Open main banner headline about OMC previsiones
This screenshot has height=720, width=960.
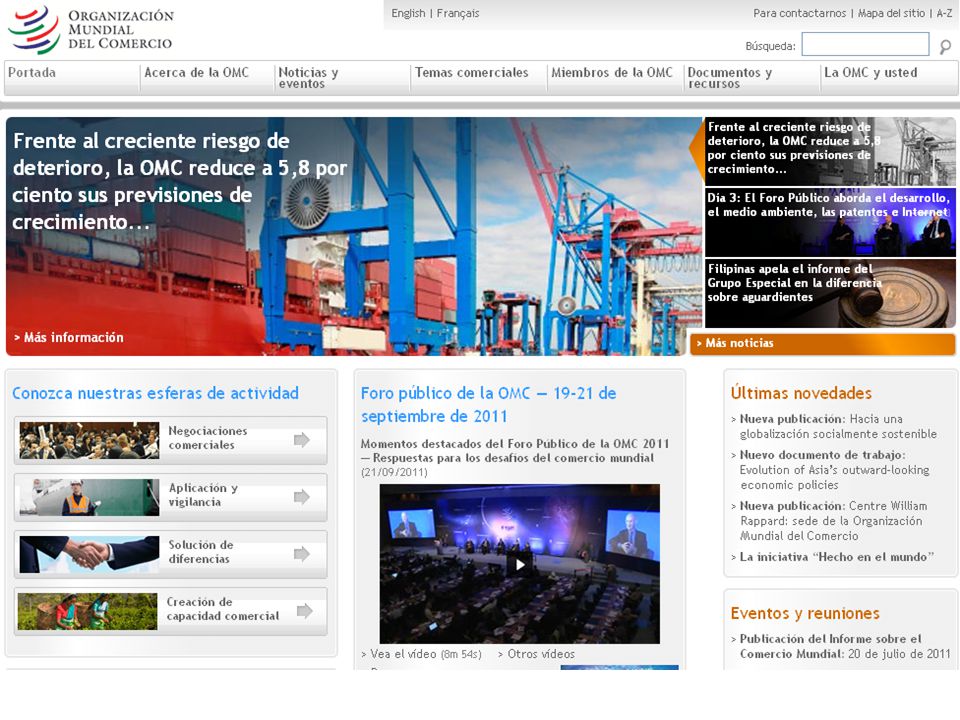[180, 181]
